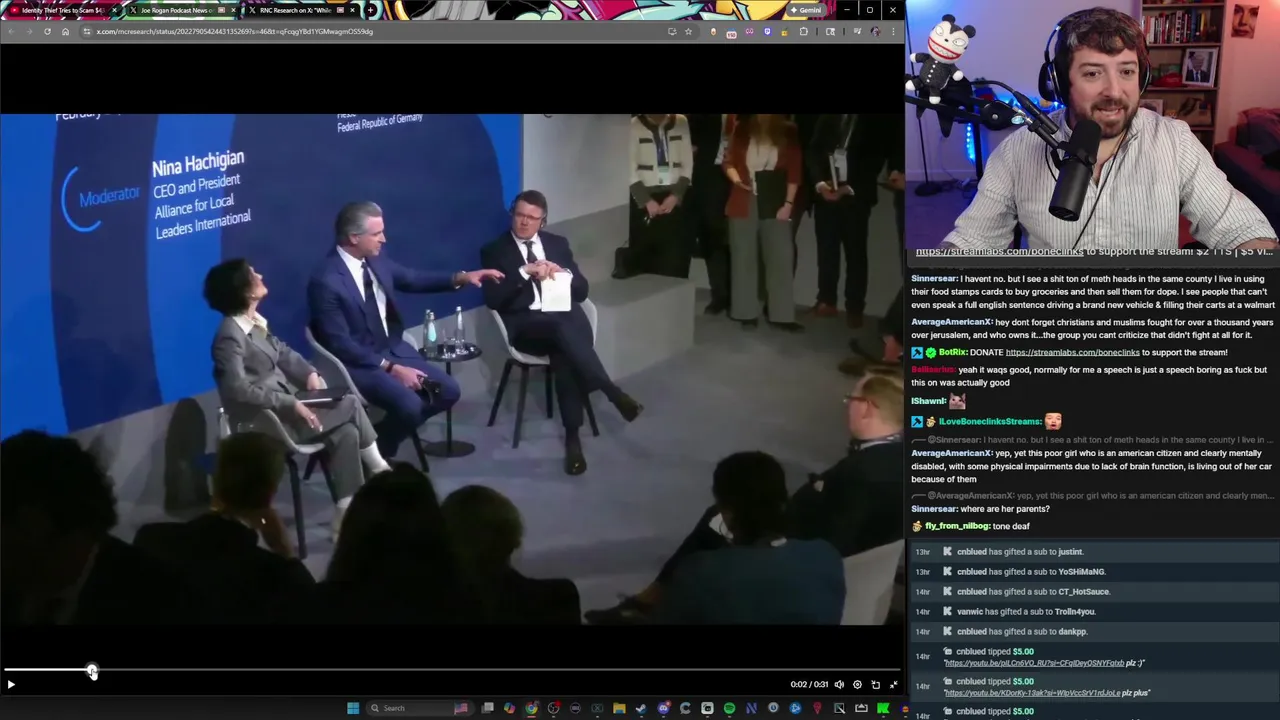Bookmark this page with the star icon

coord(688,31)
